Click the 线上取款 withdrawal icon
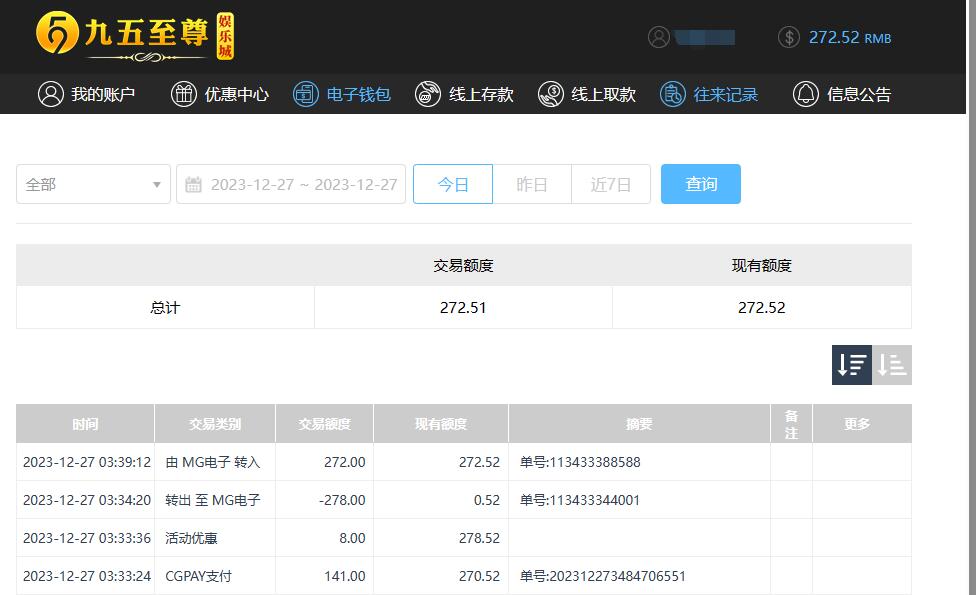976x595 pixels. [x=550, y=94]
